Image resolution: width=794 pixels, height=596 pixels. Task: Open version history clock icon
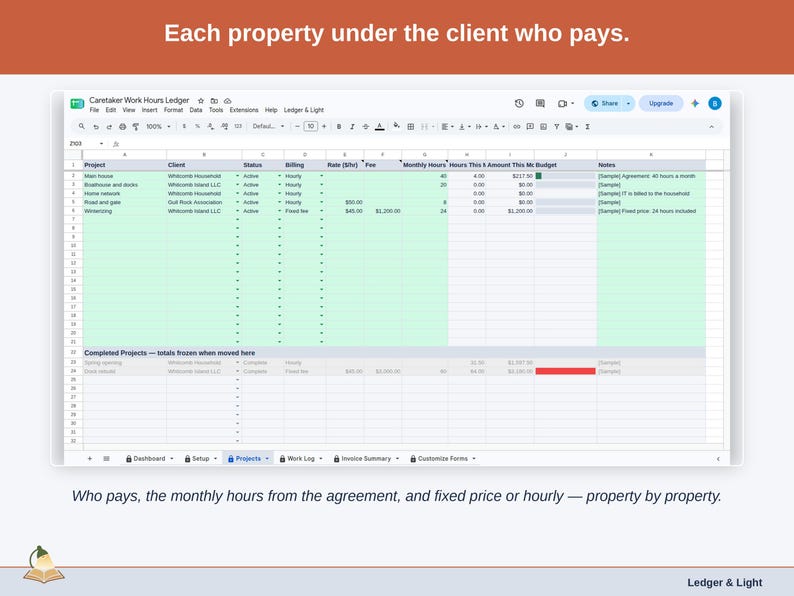[519, 103]
